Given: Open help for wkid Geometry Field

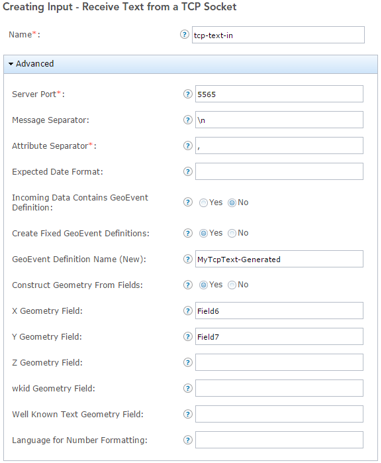Looking at the screenshot, I should 188,388.
